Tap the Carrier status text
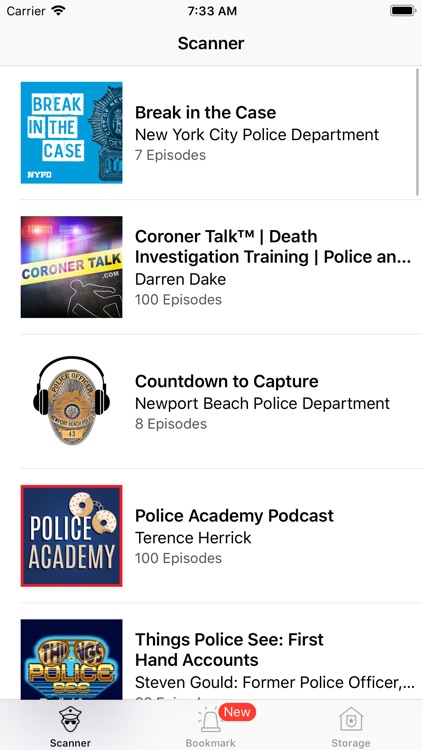 click(x=26, y=11)
